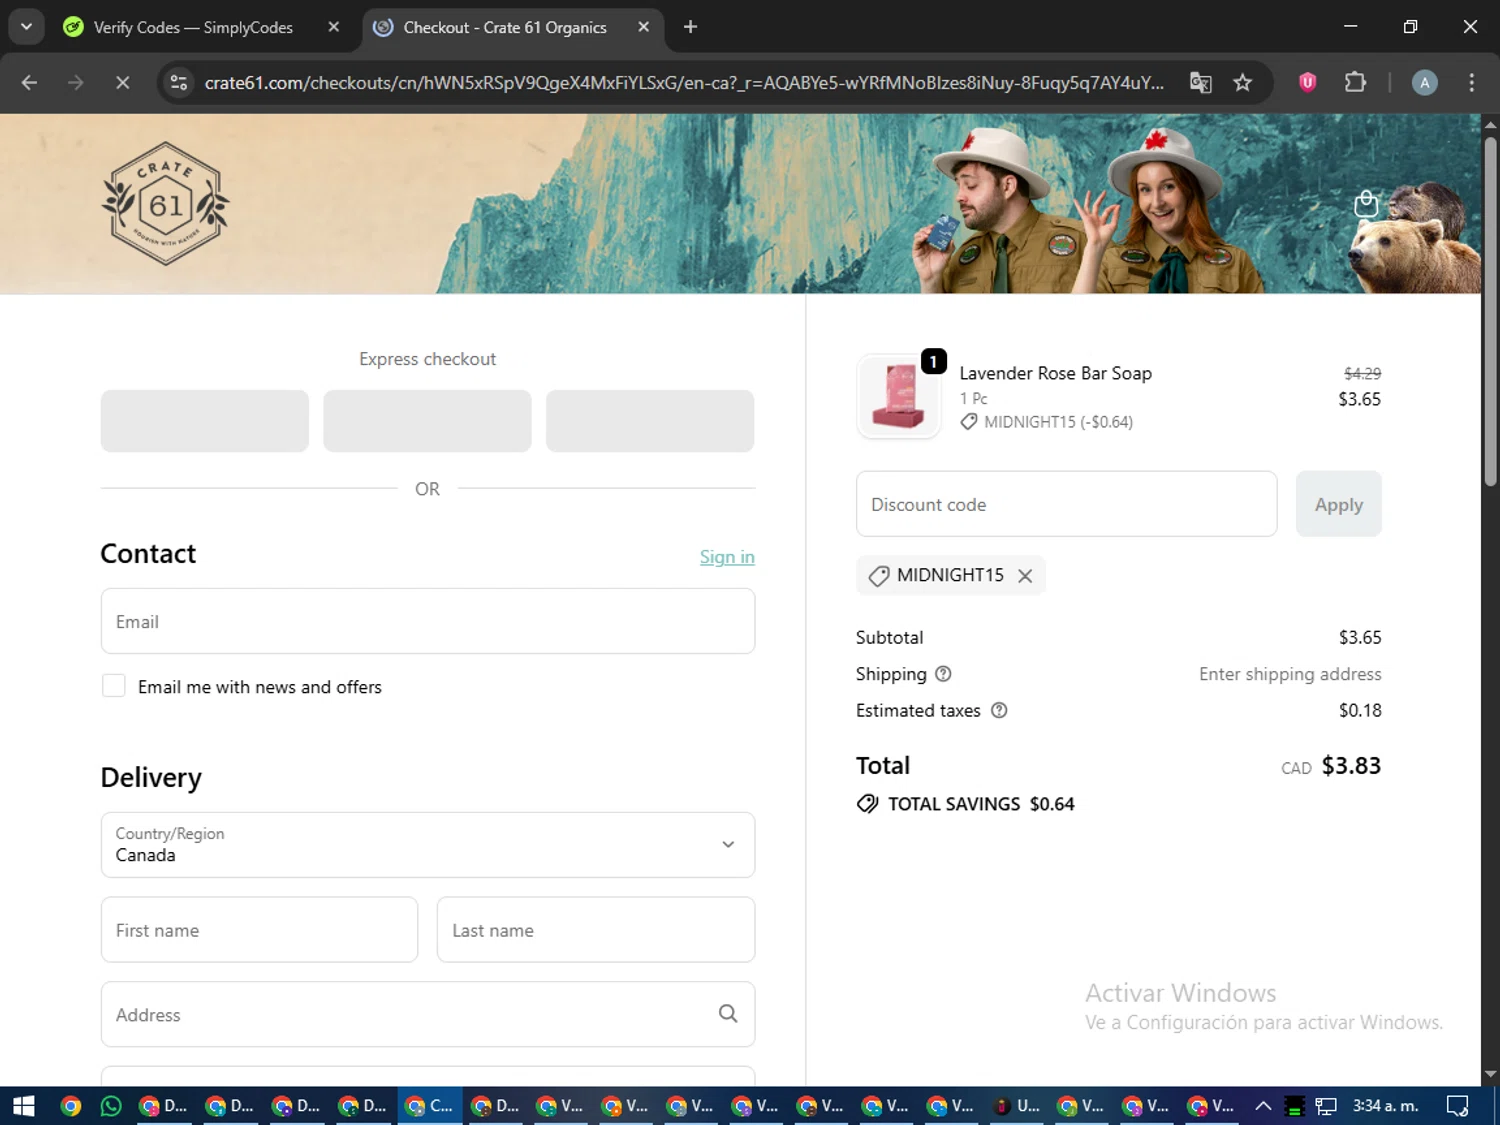
Task: Open a new tab with plus button
Action: (690, 27)
